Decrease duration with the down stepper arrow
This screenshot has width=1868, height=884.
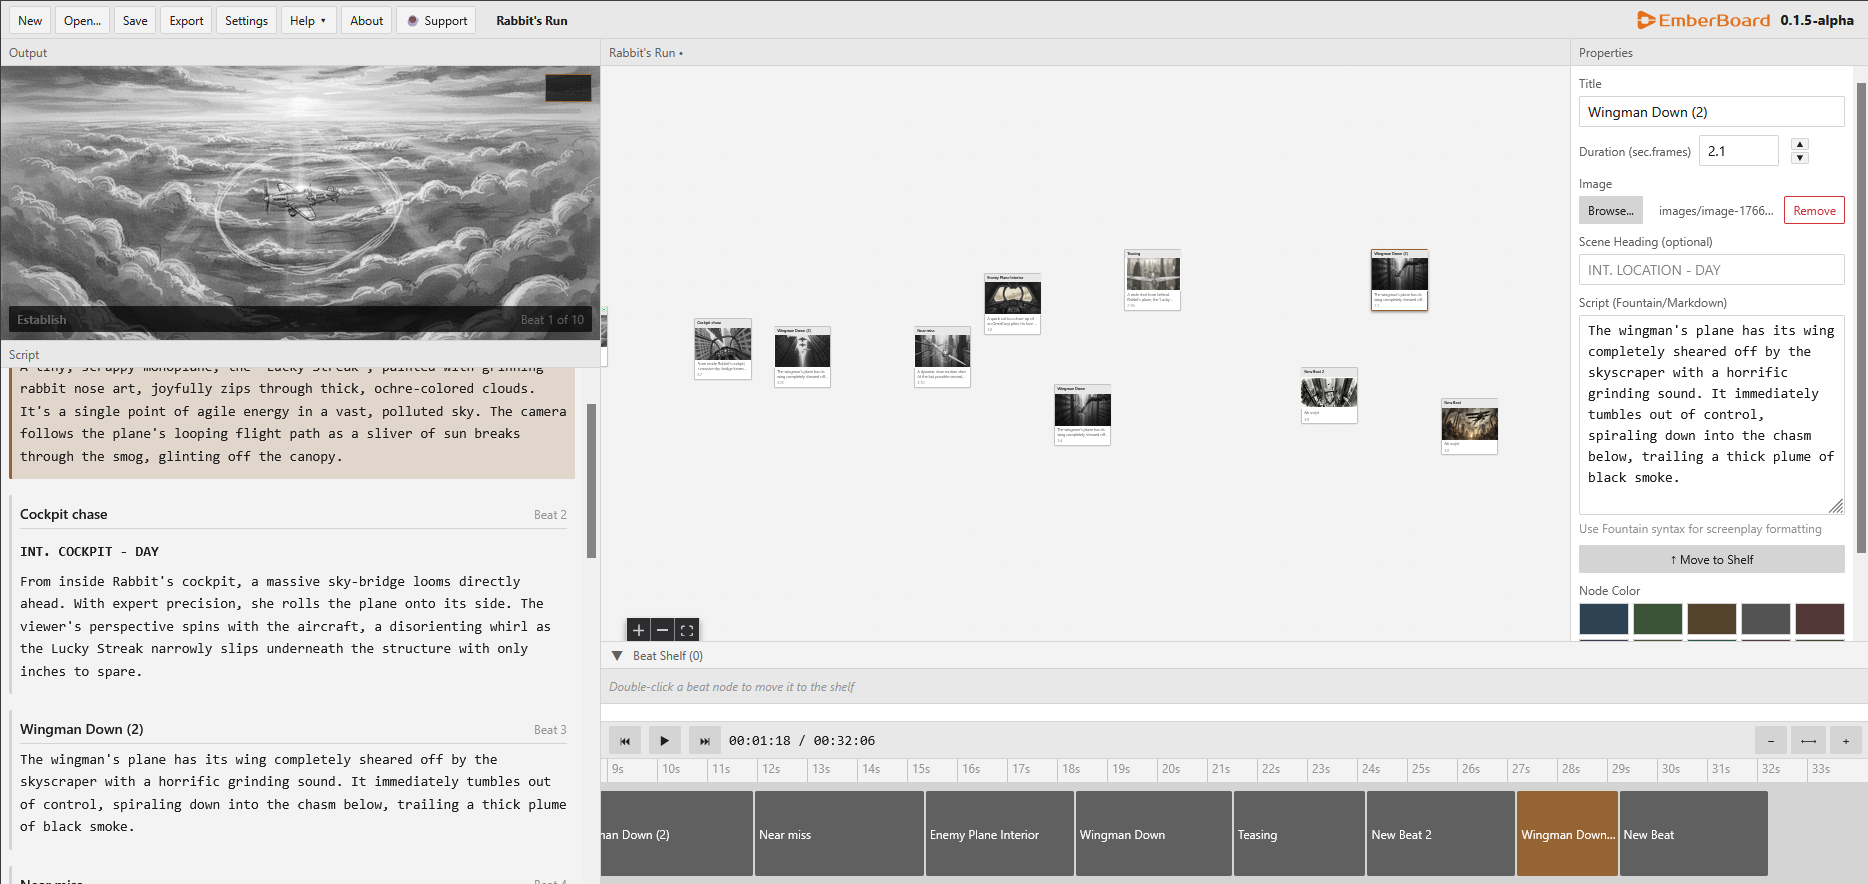pos(1800,158)
